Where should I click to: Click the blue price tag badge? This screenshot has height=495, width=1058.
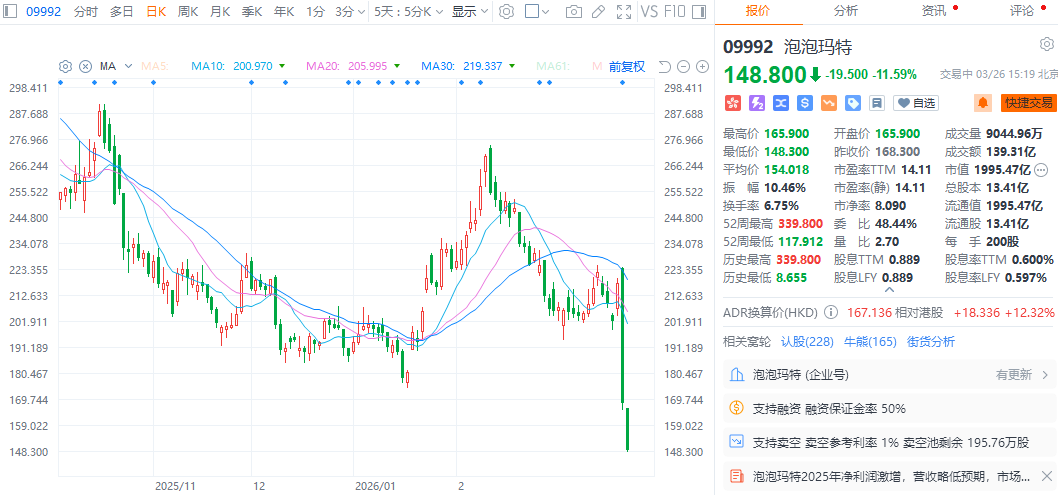click(x=853, y=103)
